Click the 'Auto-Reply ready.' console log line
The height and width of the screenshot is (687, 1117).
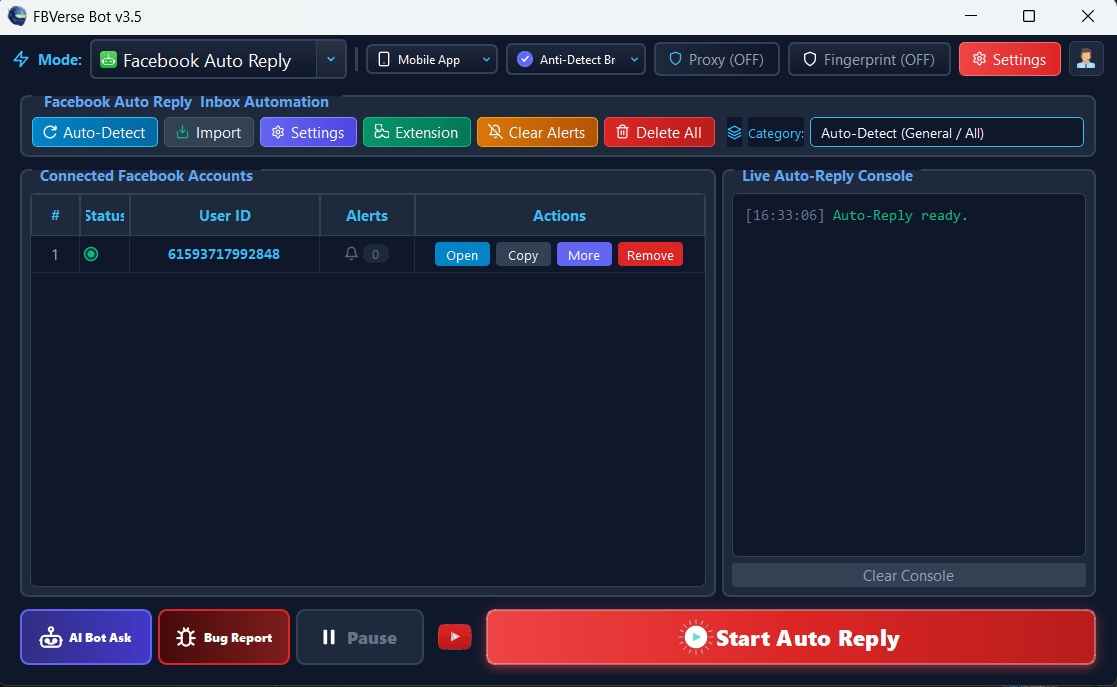click(x=900, y=215)
